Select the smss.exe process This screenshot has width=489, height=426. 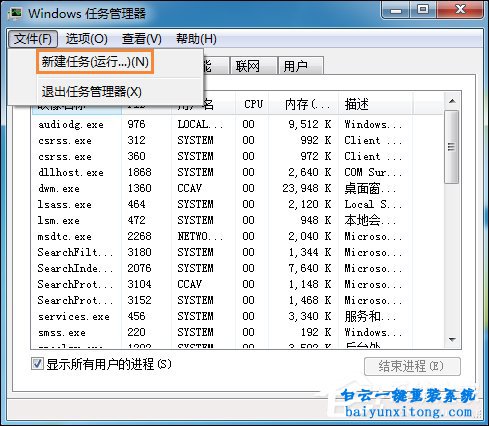pos(238,332)
